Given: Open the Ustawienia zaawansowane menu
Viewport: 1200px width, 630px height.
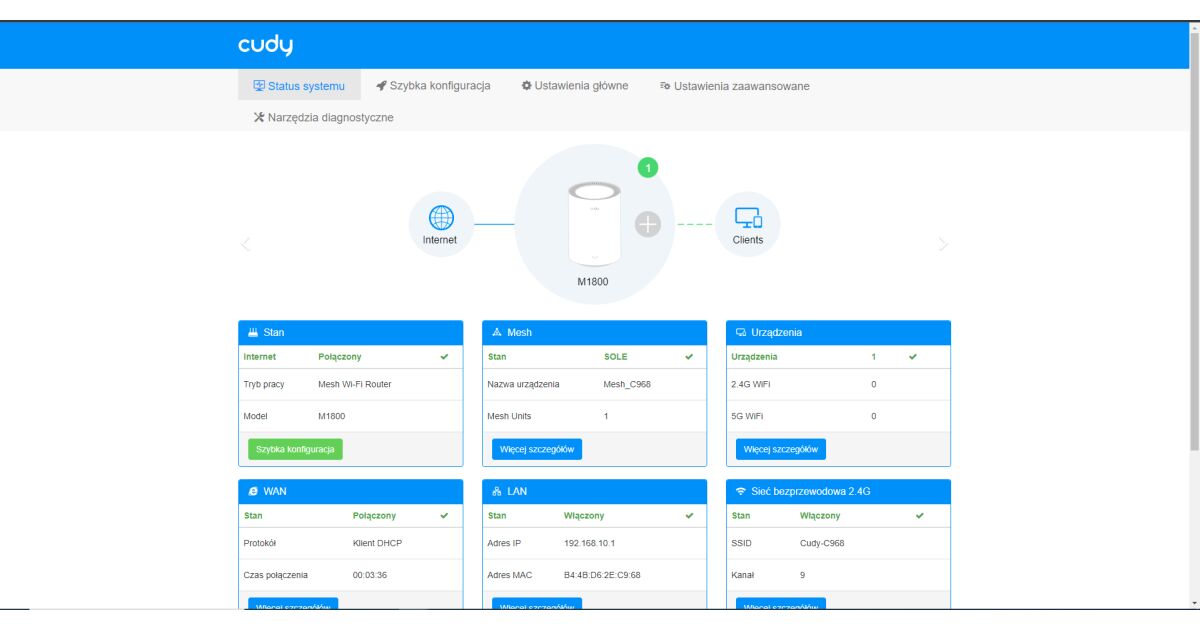Looking at the screenshot, I should [x=734, y=86].
